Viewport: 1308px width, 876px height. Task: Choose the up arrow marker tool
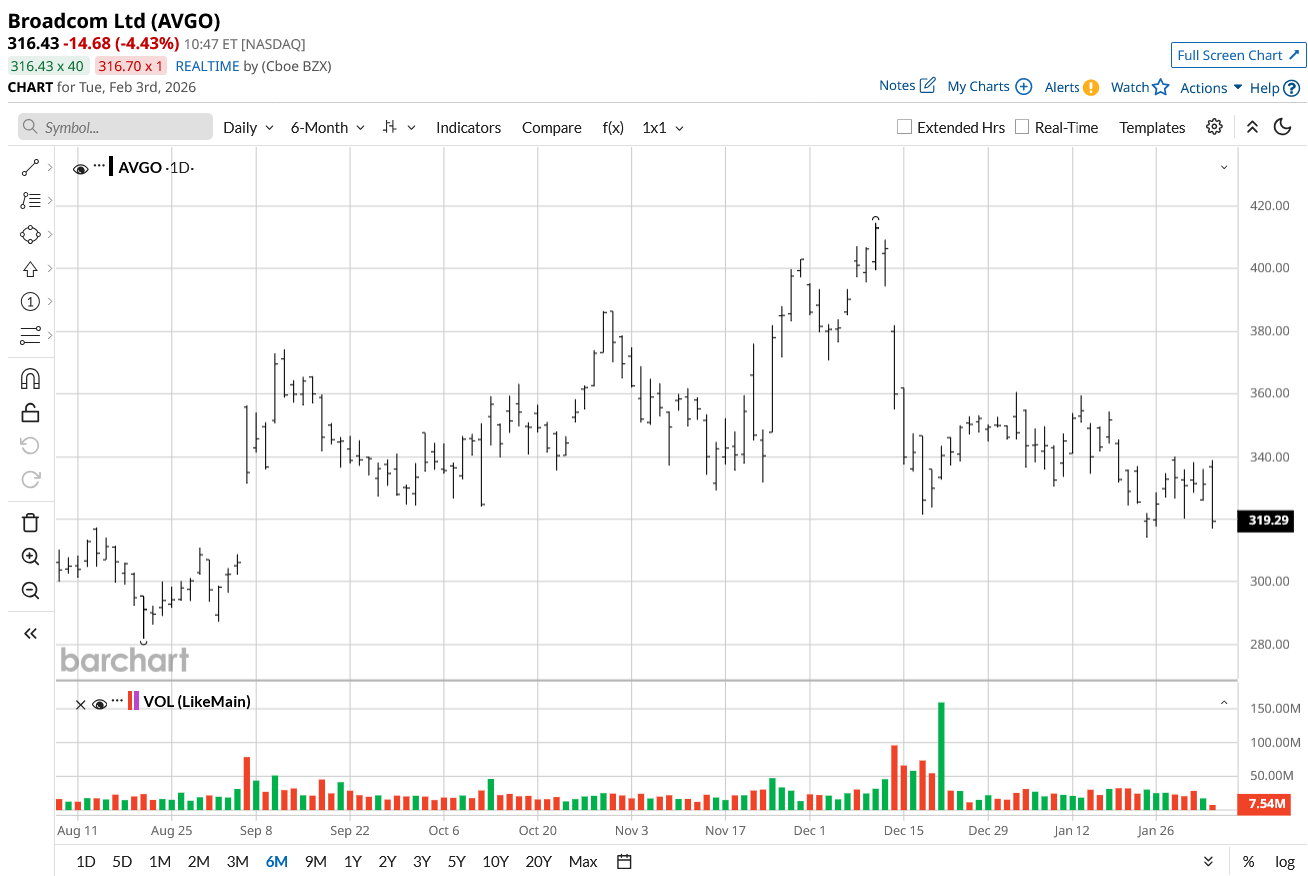pyautogui.click(x=30, y=268)
